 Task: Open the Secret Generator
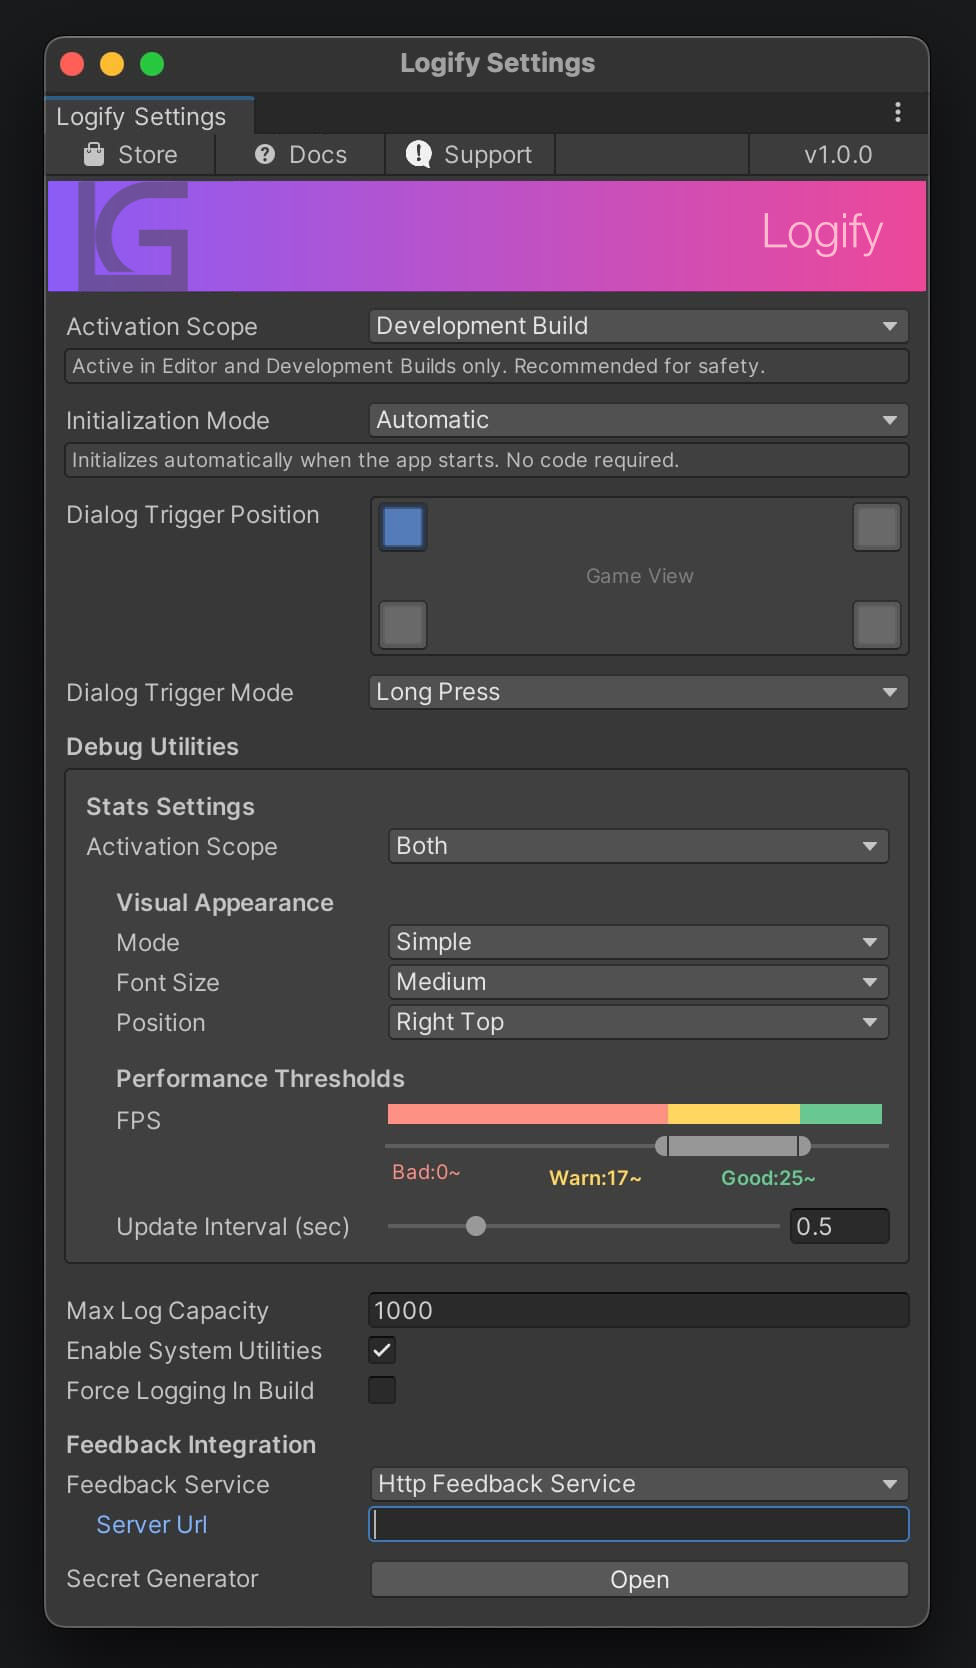click(639, 1579)
